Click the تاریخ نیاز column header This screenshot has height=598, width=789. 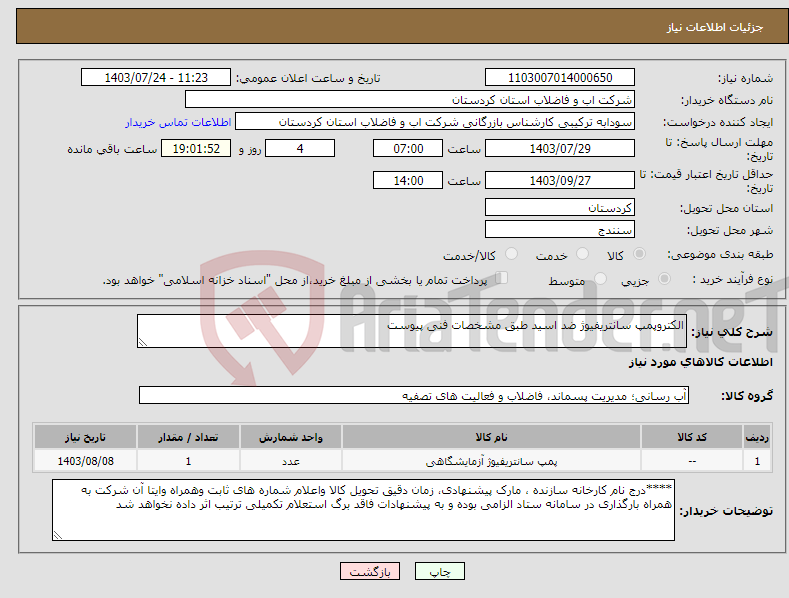point(86,437)
